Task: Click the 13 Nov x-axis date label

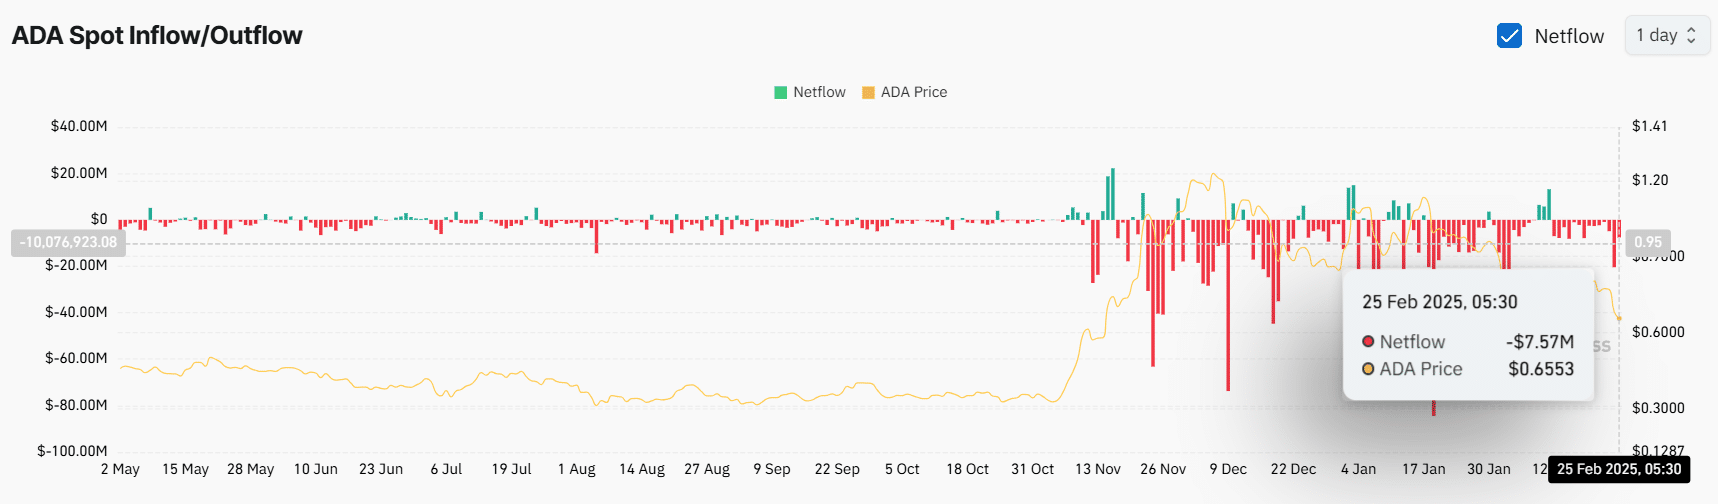Action: click(x=1097, y=469)
